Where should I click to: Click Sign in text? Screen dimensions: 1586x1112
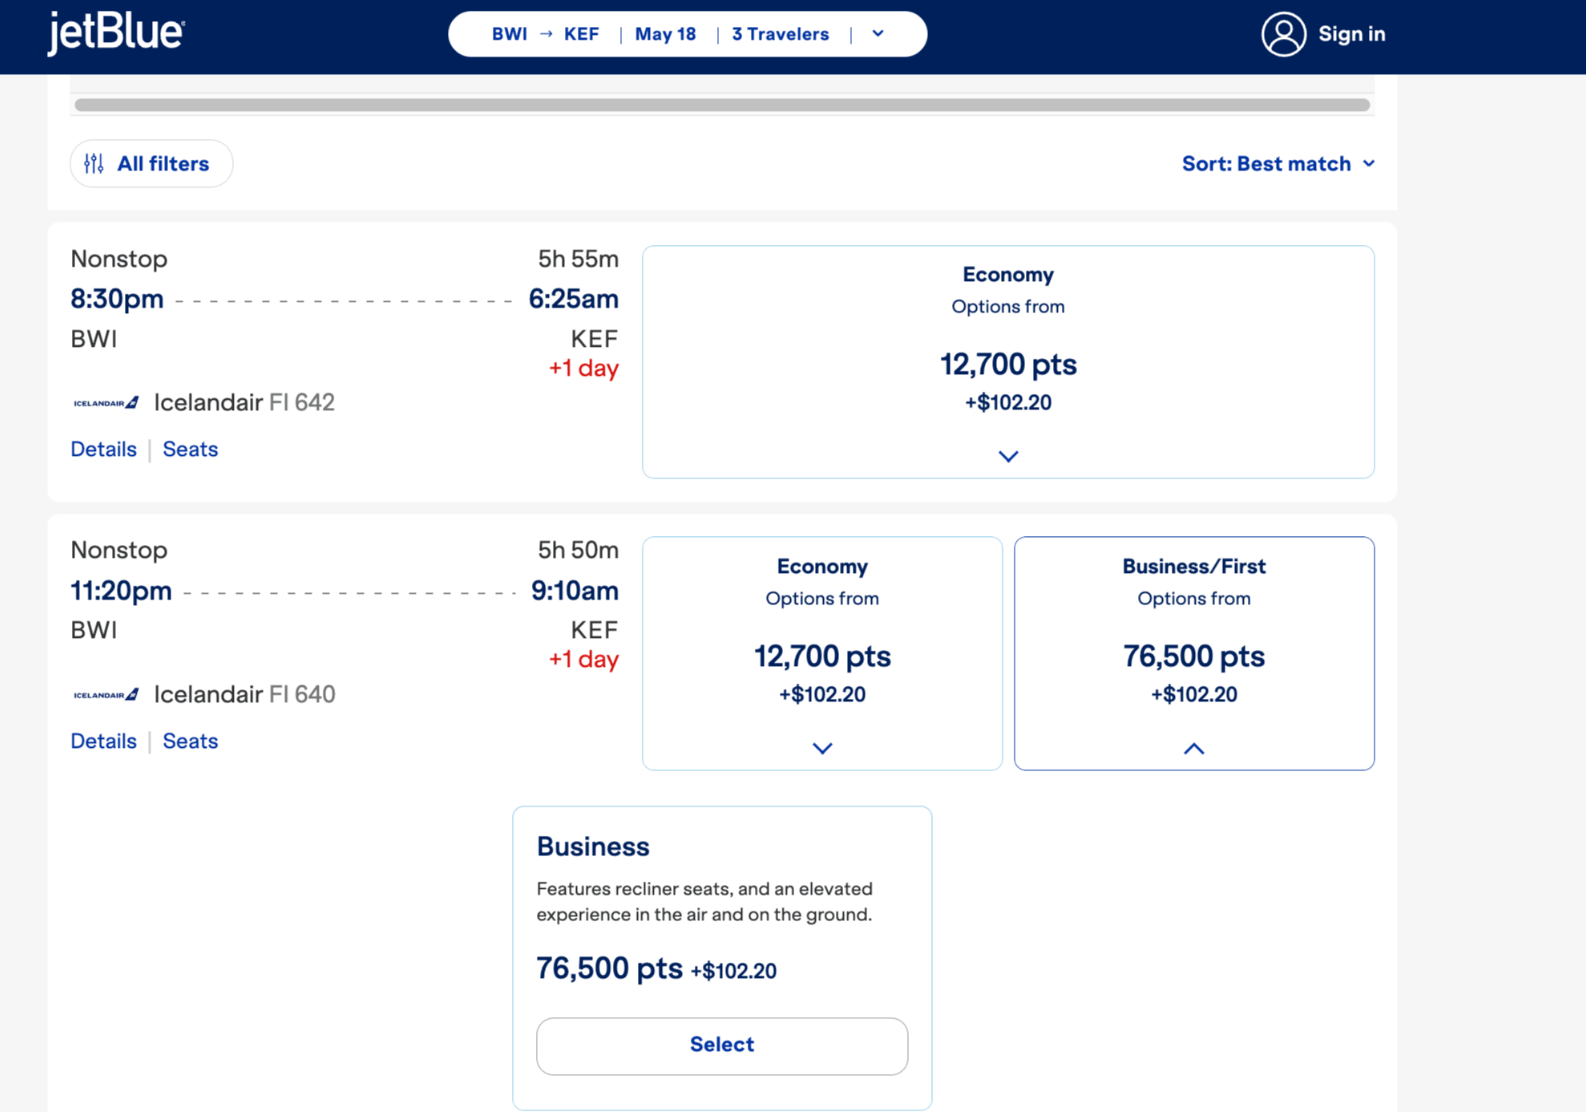1351,34
